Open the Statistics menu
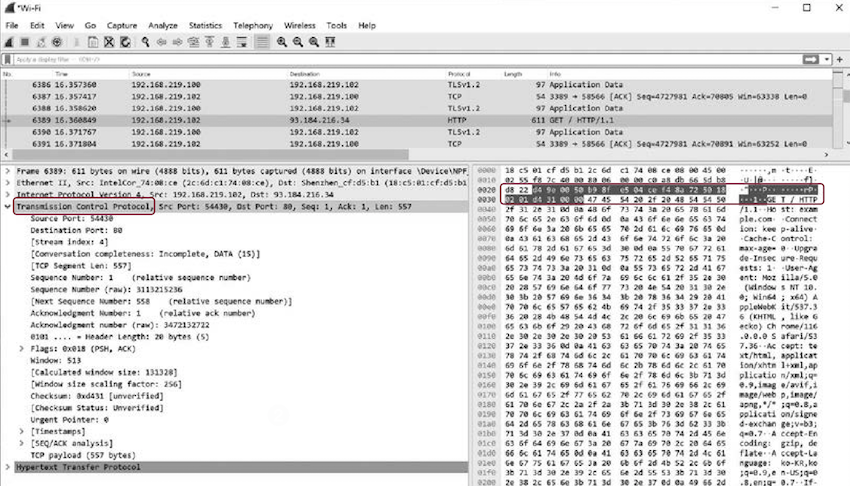The width and height of the screenshot is (850, 486). click(x=205, y=25)
